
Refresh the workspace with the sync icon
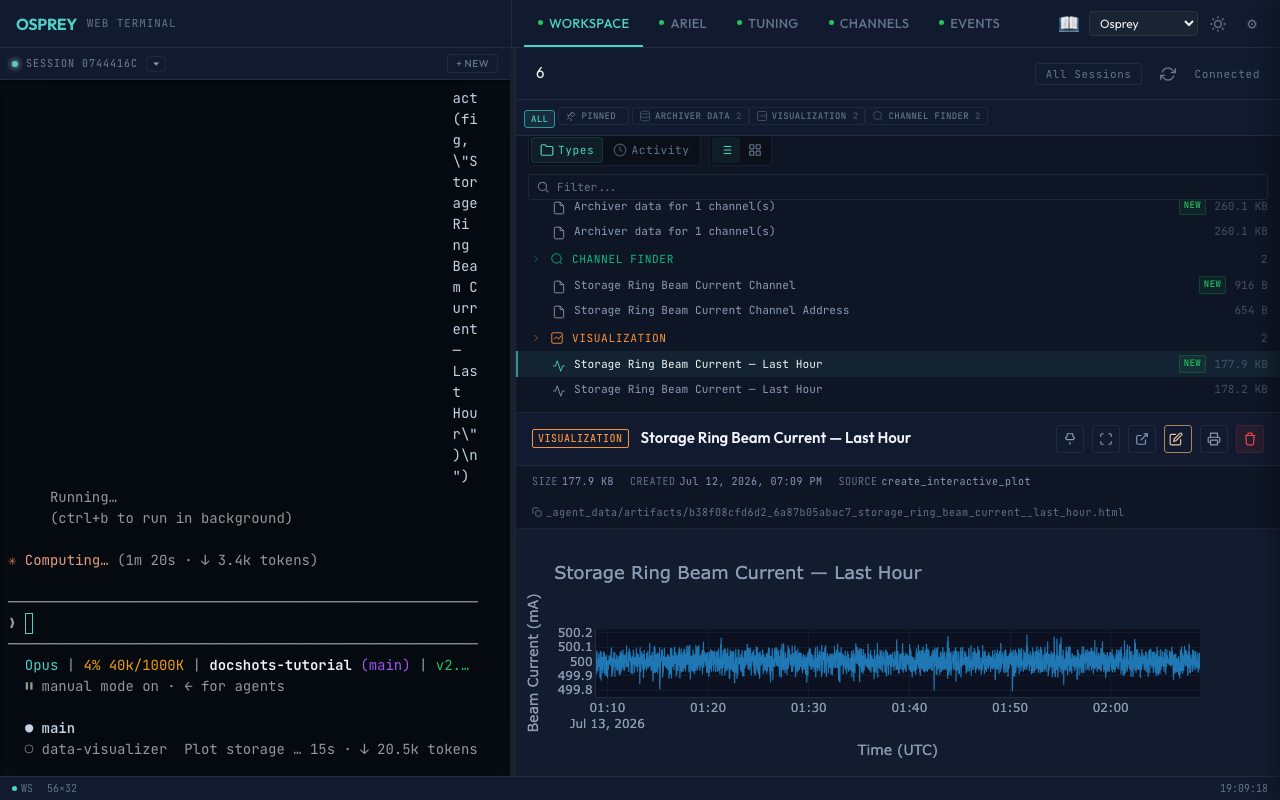point(1168,74)
